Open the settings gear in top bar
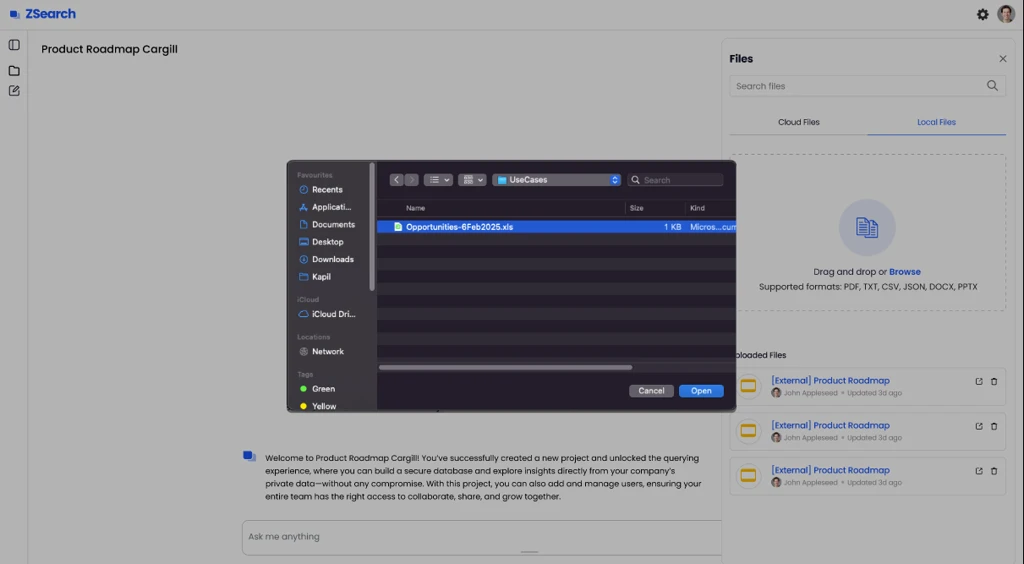This screenshot has width=1024, height=564. (x=982, y=14)
